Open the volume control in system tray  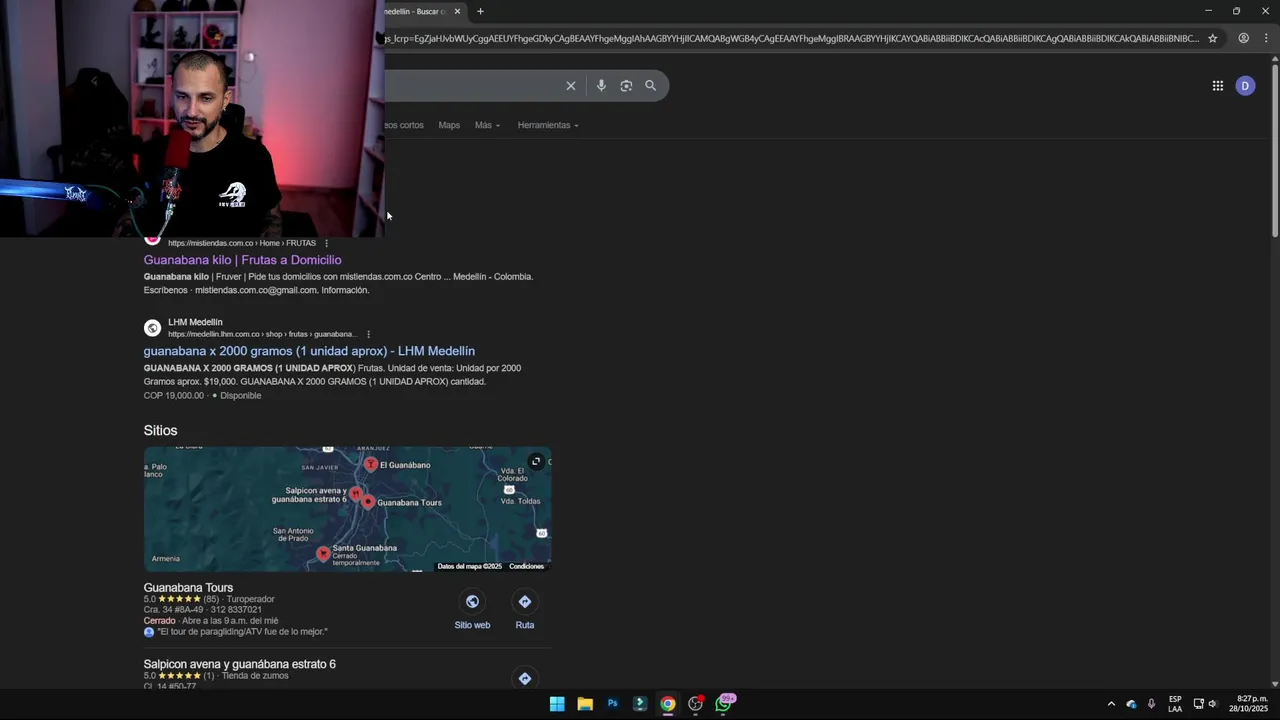tap(1212, 704)
